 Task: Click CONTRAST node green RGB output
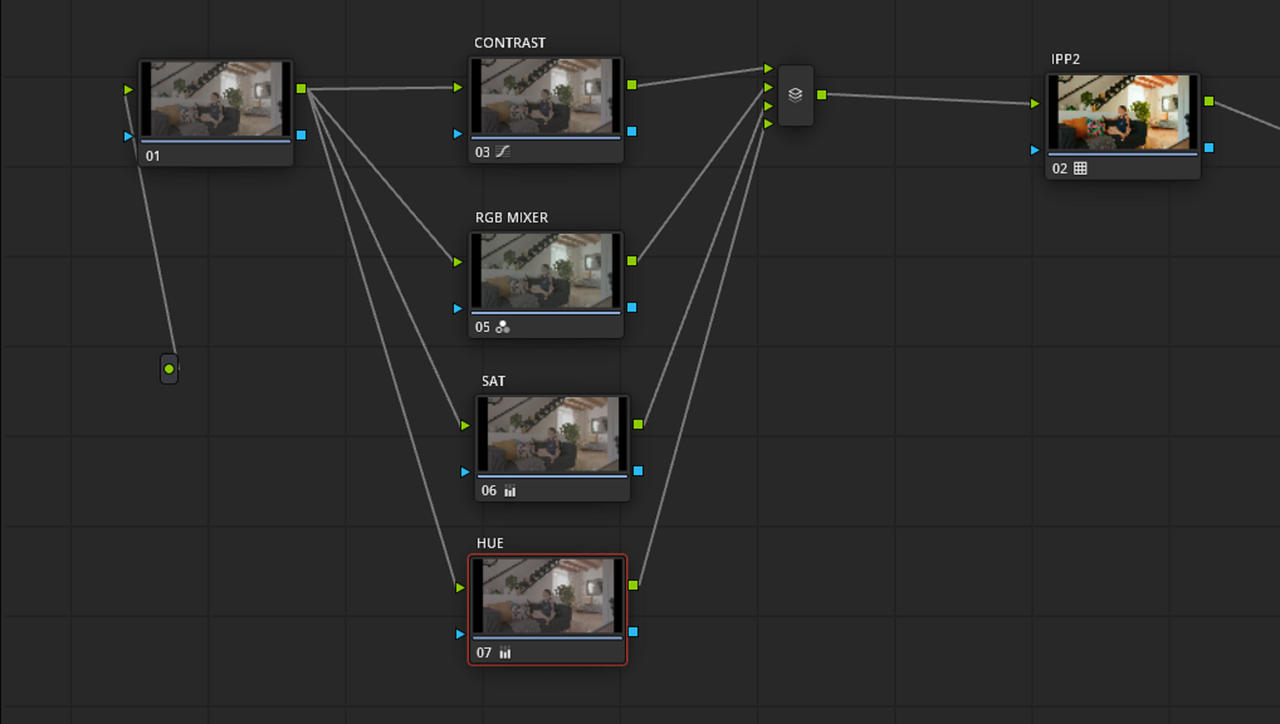click(632, 85)
